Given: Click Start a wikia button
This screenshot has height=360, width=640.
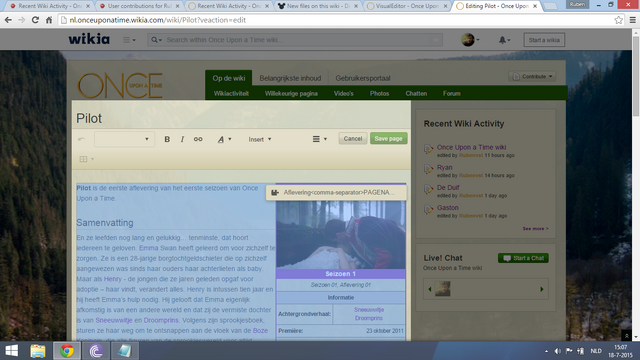Looking at the screenshot, I should tap(544, 40).
